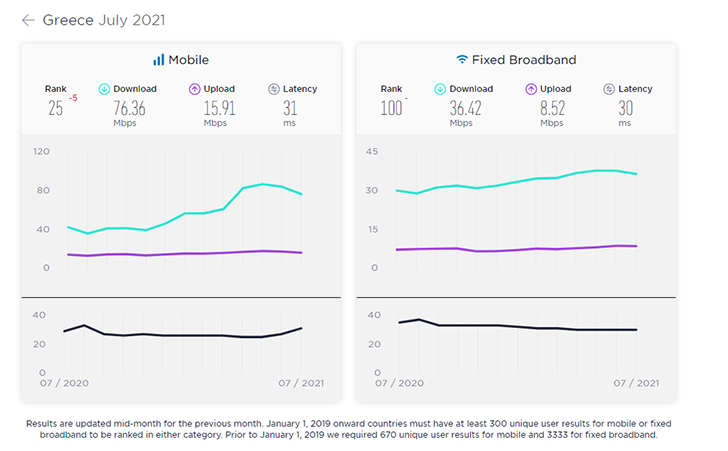Viewport: 728px width, 451px height.
Task: Click the Mobile rank value 25
Action: tap(55, 108)
